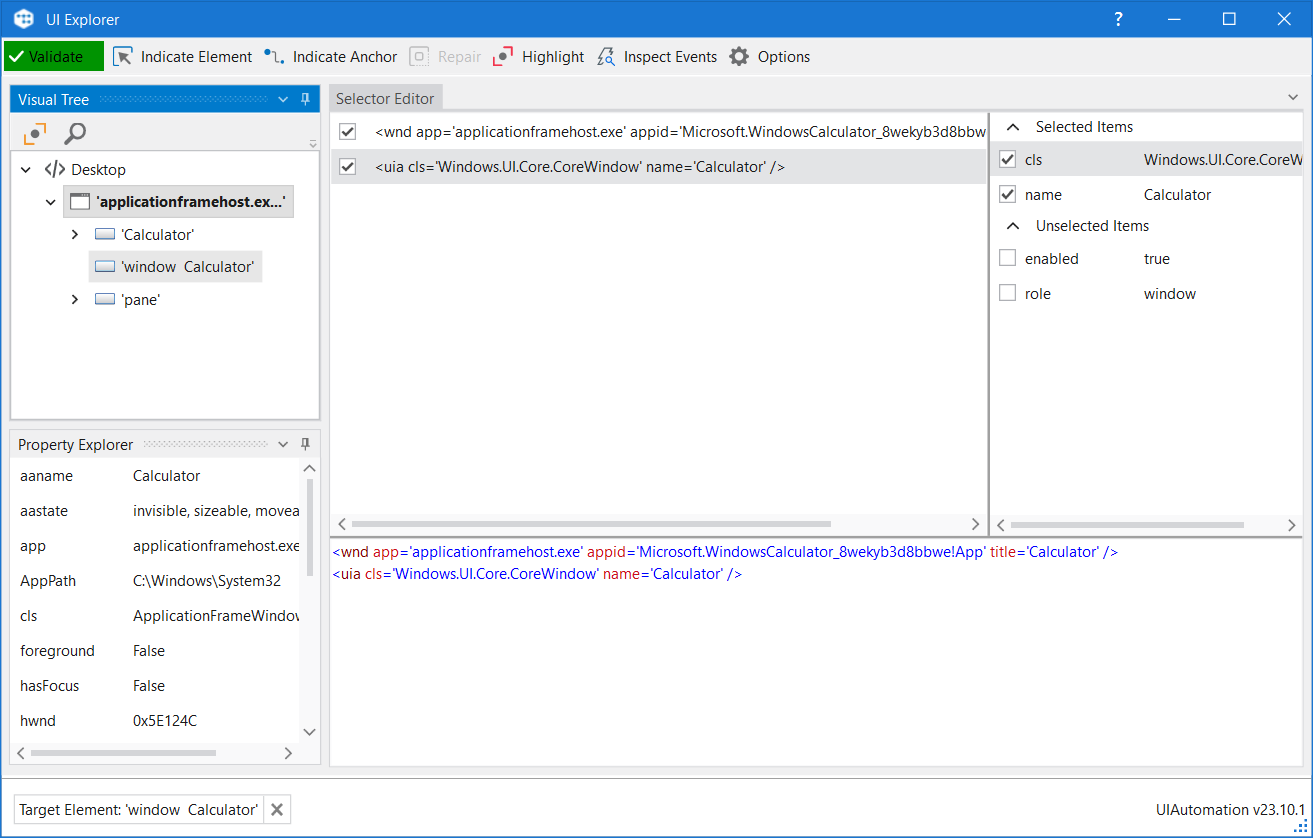Clear the Target Element with the X

(x=276, y=809)
